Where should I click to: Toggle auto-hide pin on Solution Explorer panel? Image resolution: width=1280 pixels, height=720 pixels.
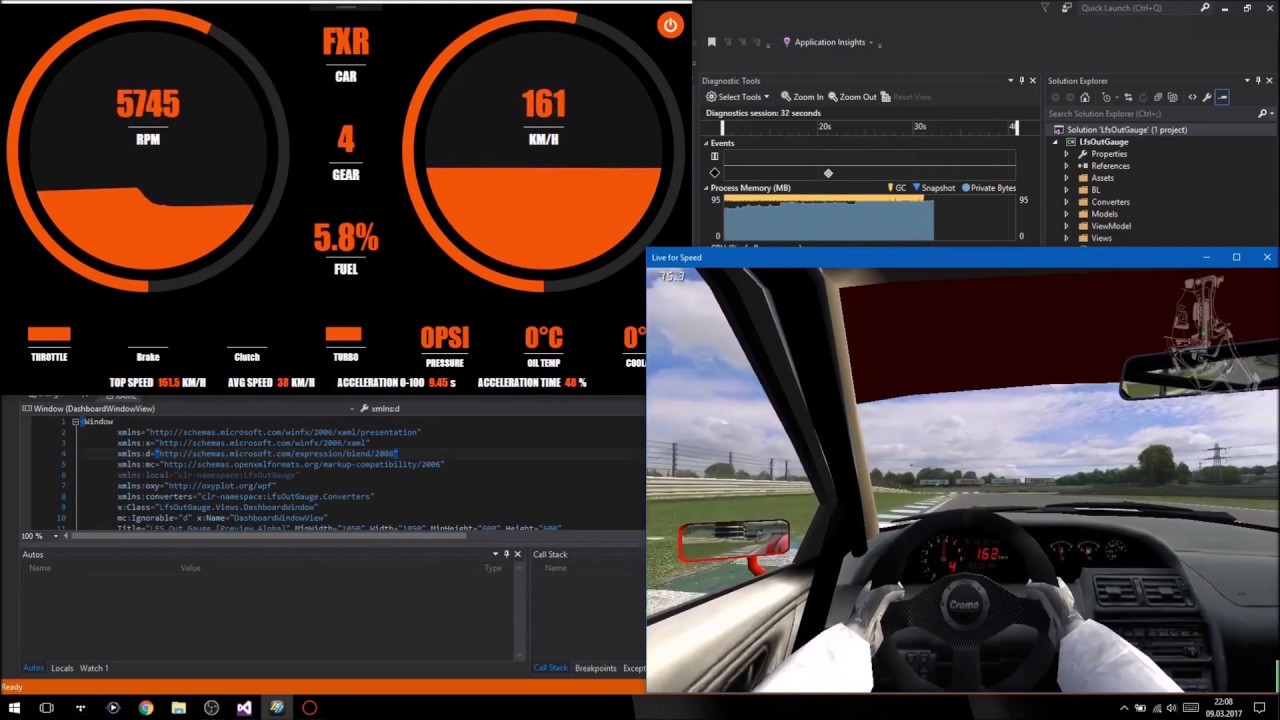point(1258,81)
